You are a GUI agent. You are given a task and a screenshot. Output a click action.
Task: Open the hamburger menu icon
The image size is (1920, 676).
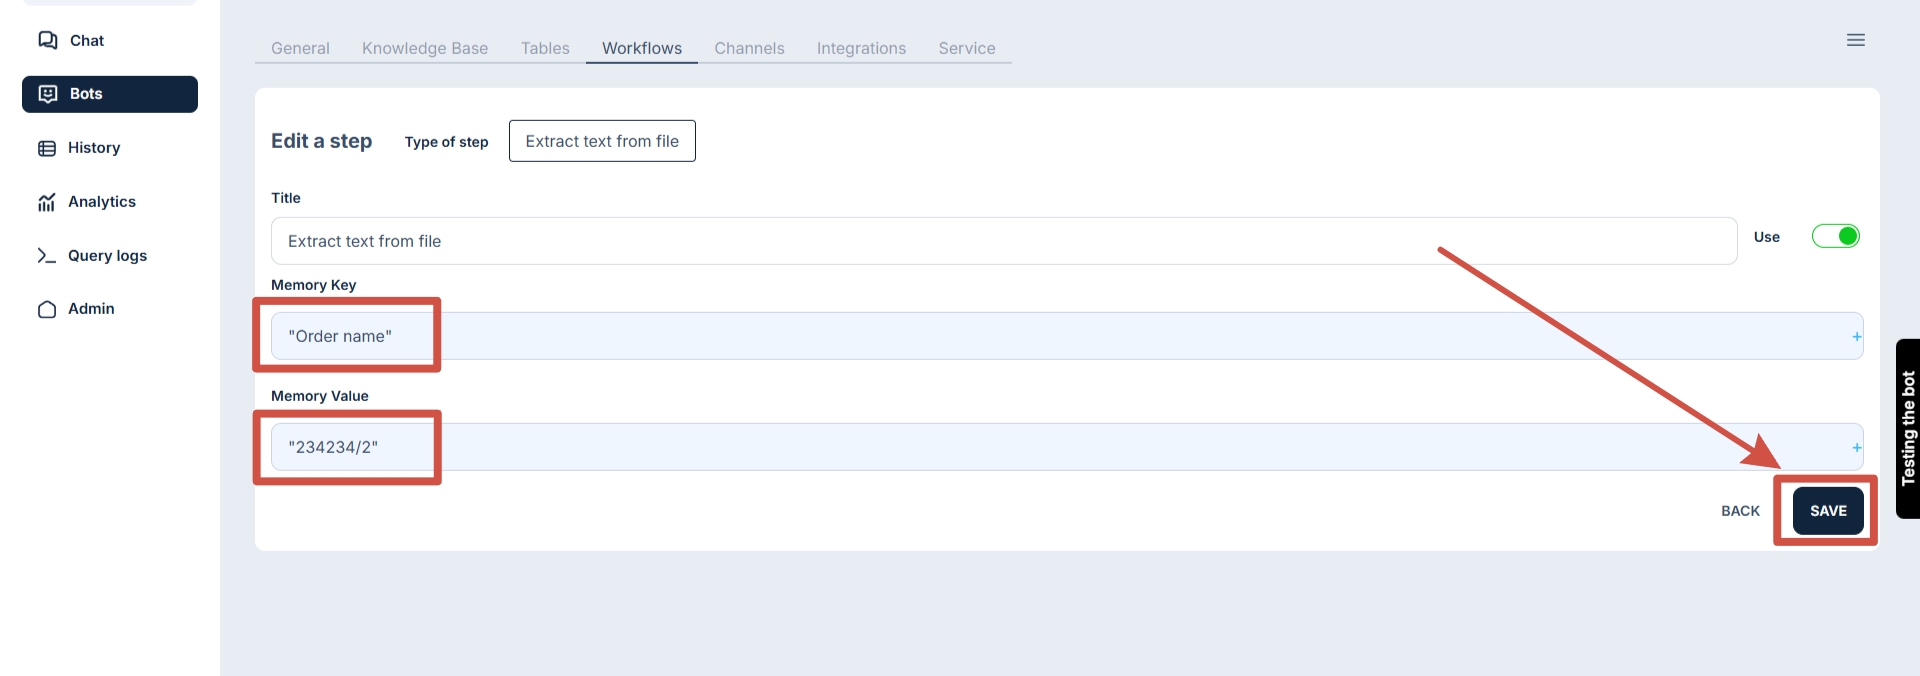(x=1855, y=40)
